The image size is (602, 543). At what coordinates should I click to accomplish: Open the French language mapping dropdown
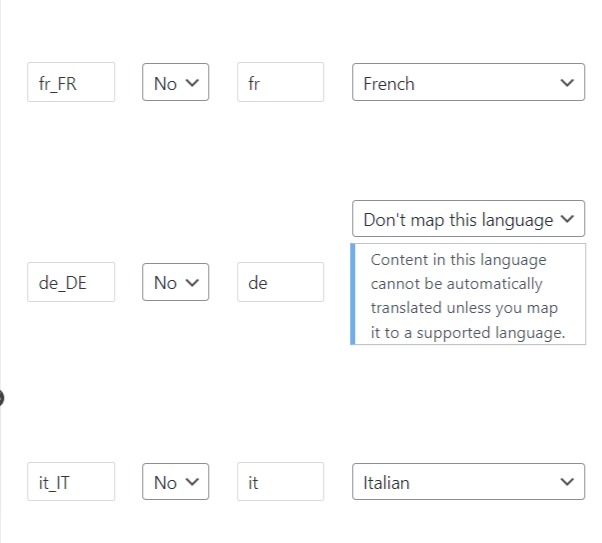click(468, 83)
